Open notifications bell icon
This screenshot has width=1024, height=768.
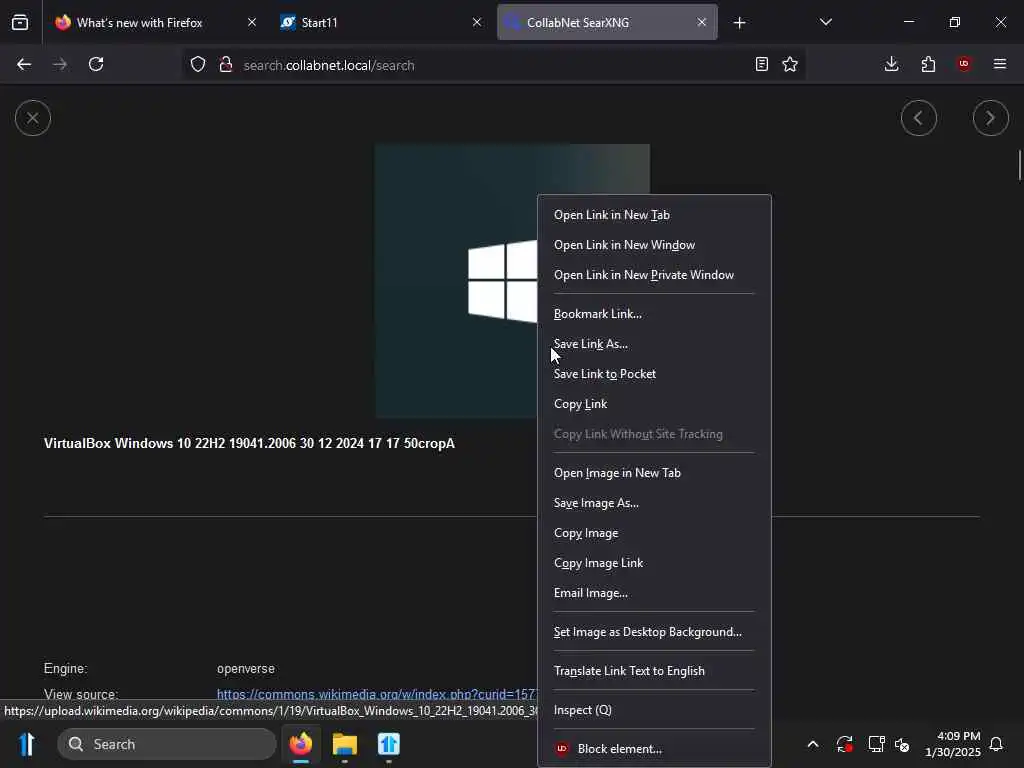point(997,744)
